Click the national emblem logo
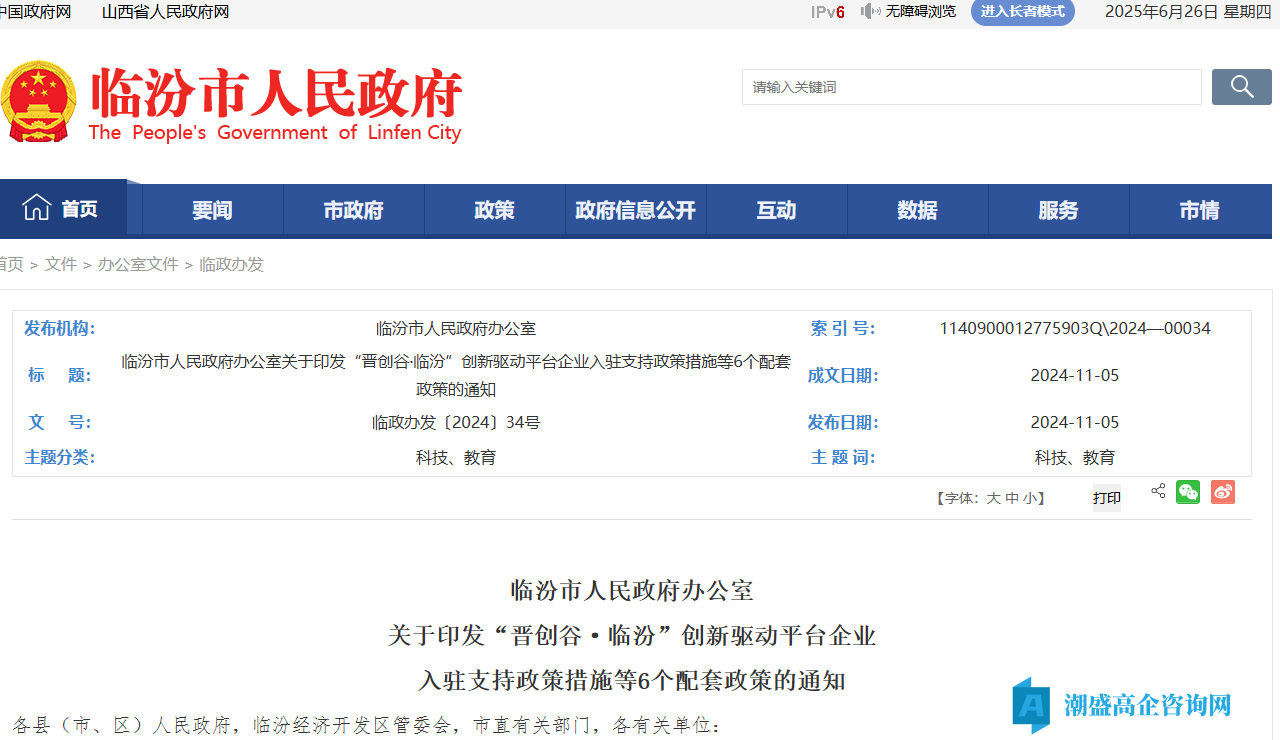The width and height of the screenshot is (1280, 740). [x=38, y=101]
